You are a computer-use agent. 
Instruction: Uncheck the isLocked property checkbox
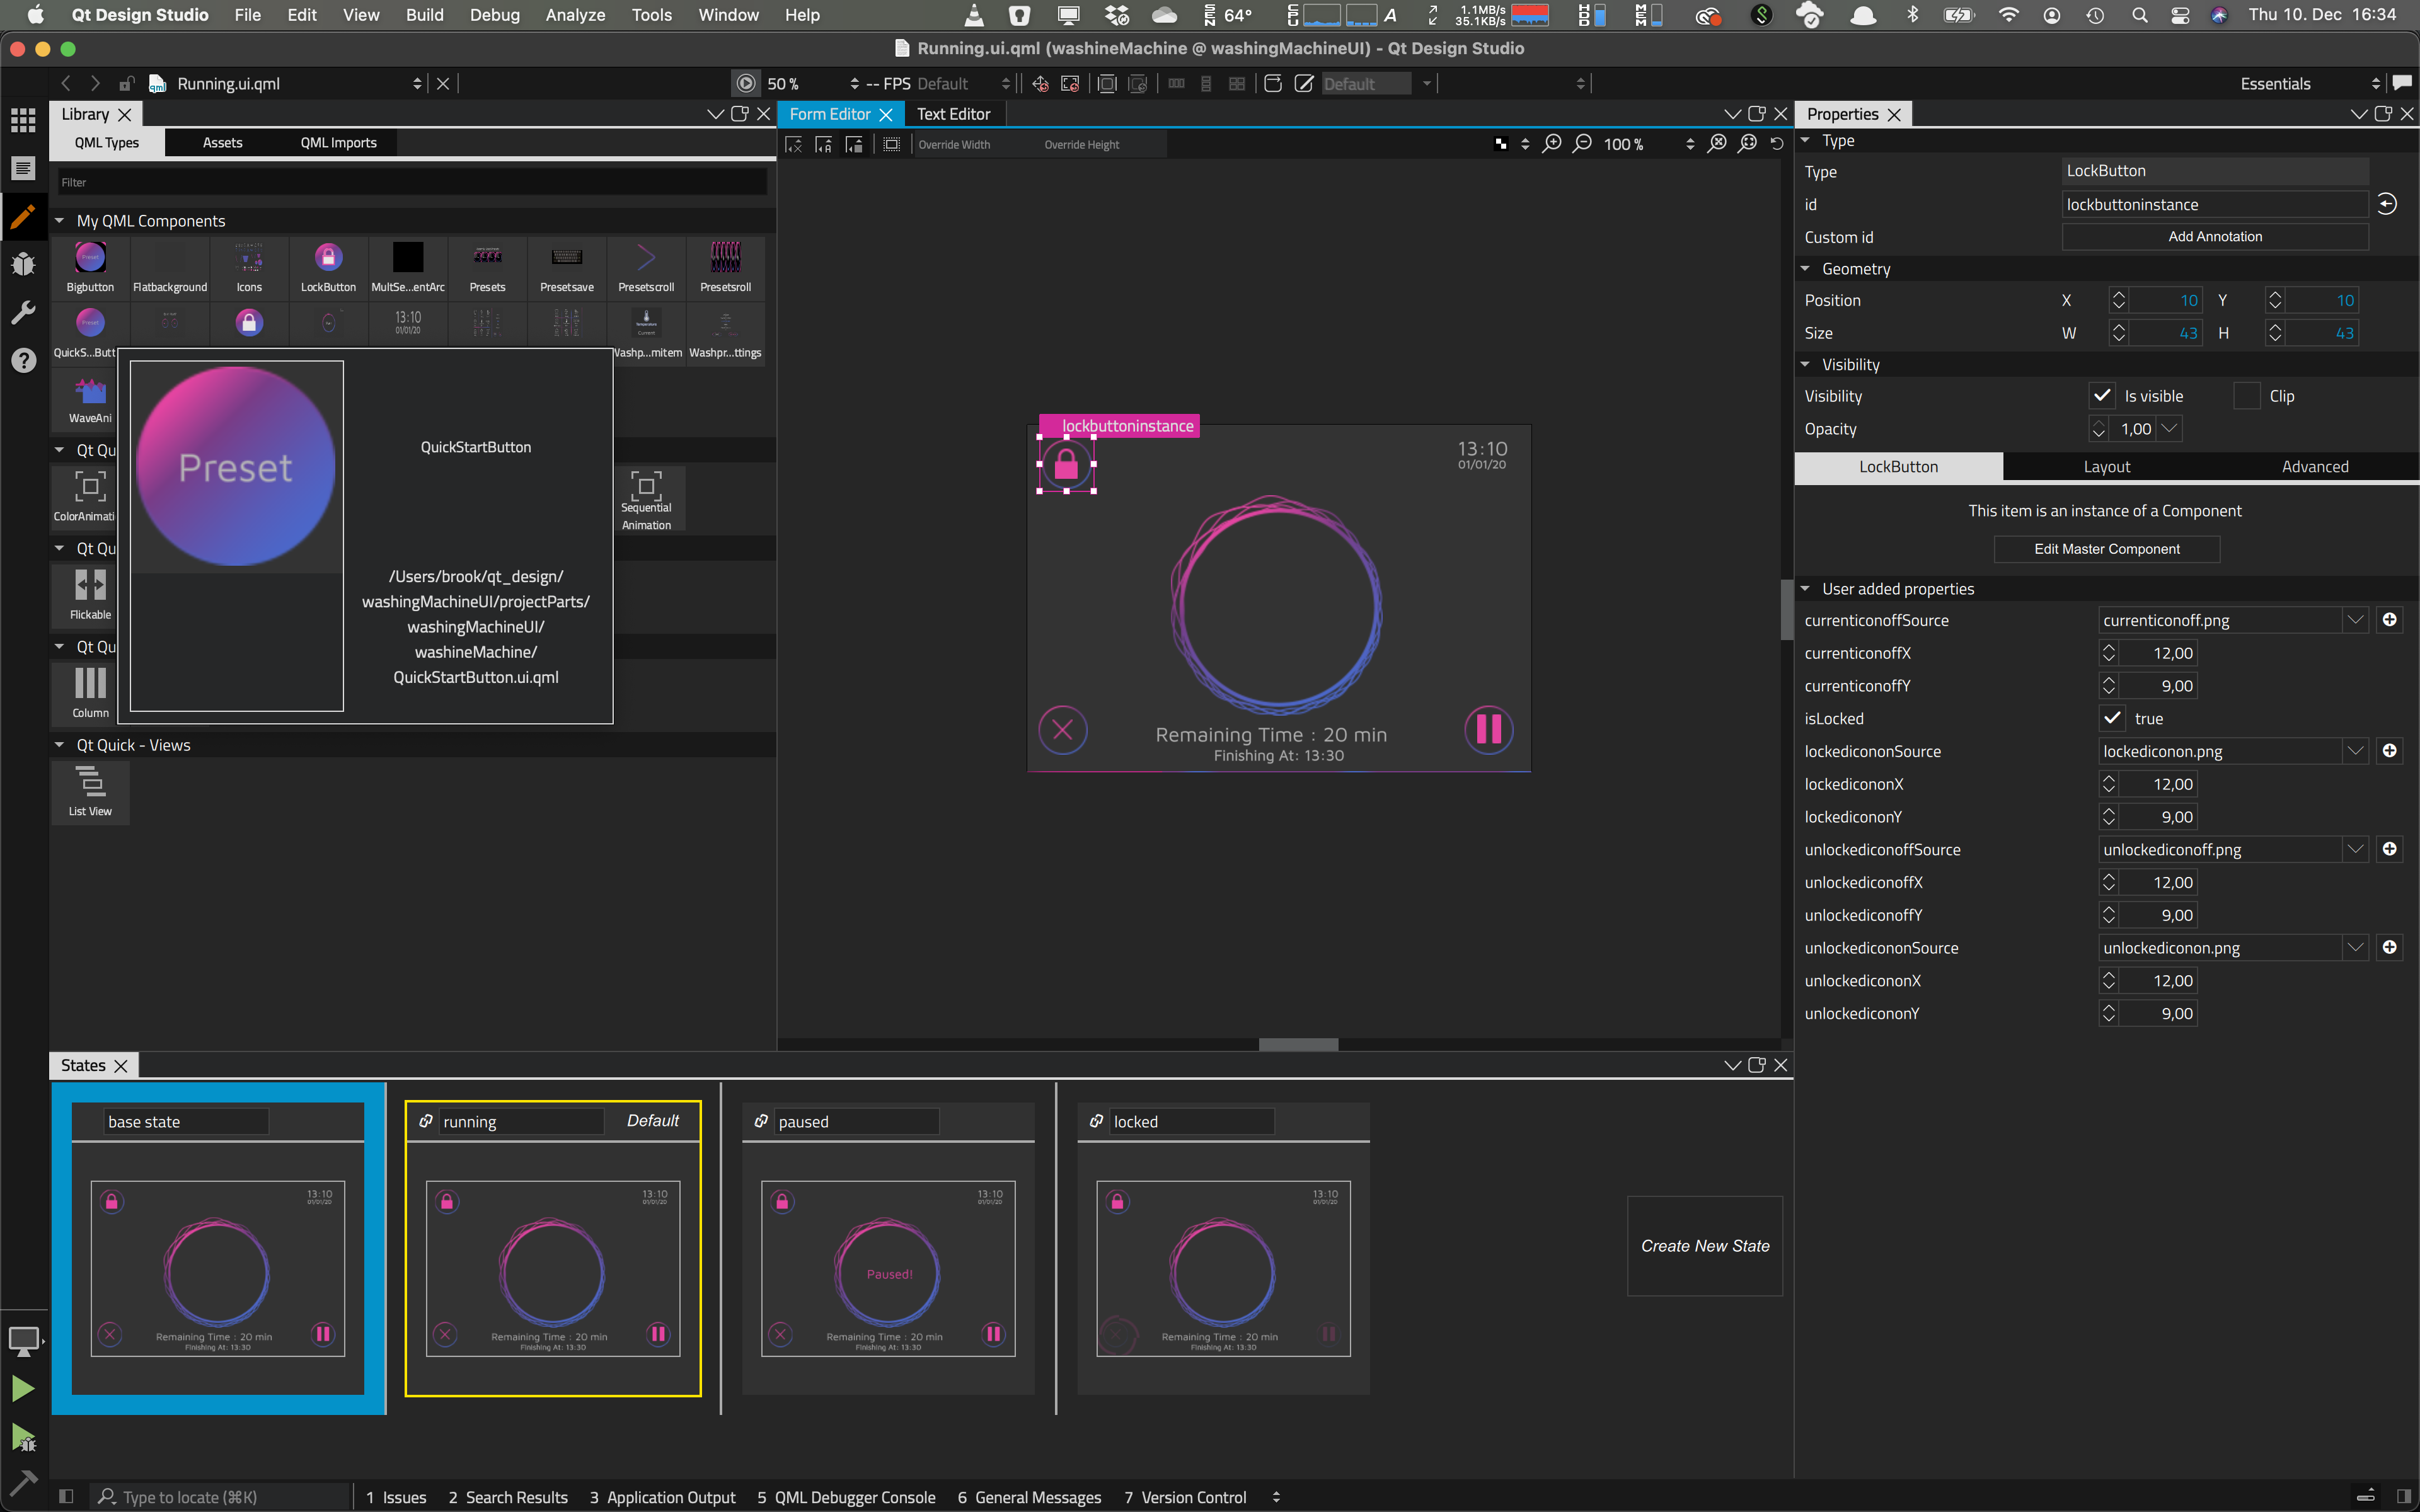point(2112,718)
